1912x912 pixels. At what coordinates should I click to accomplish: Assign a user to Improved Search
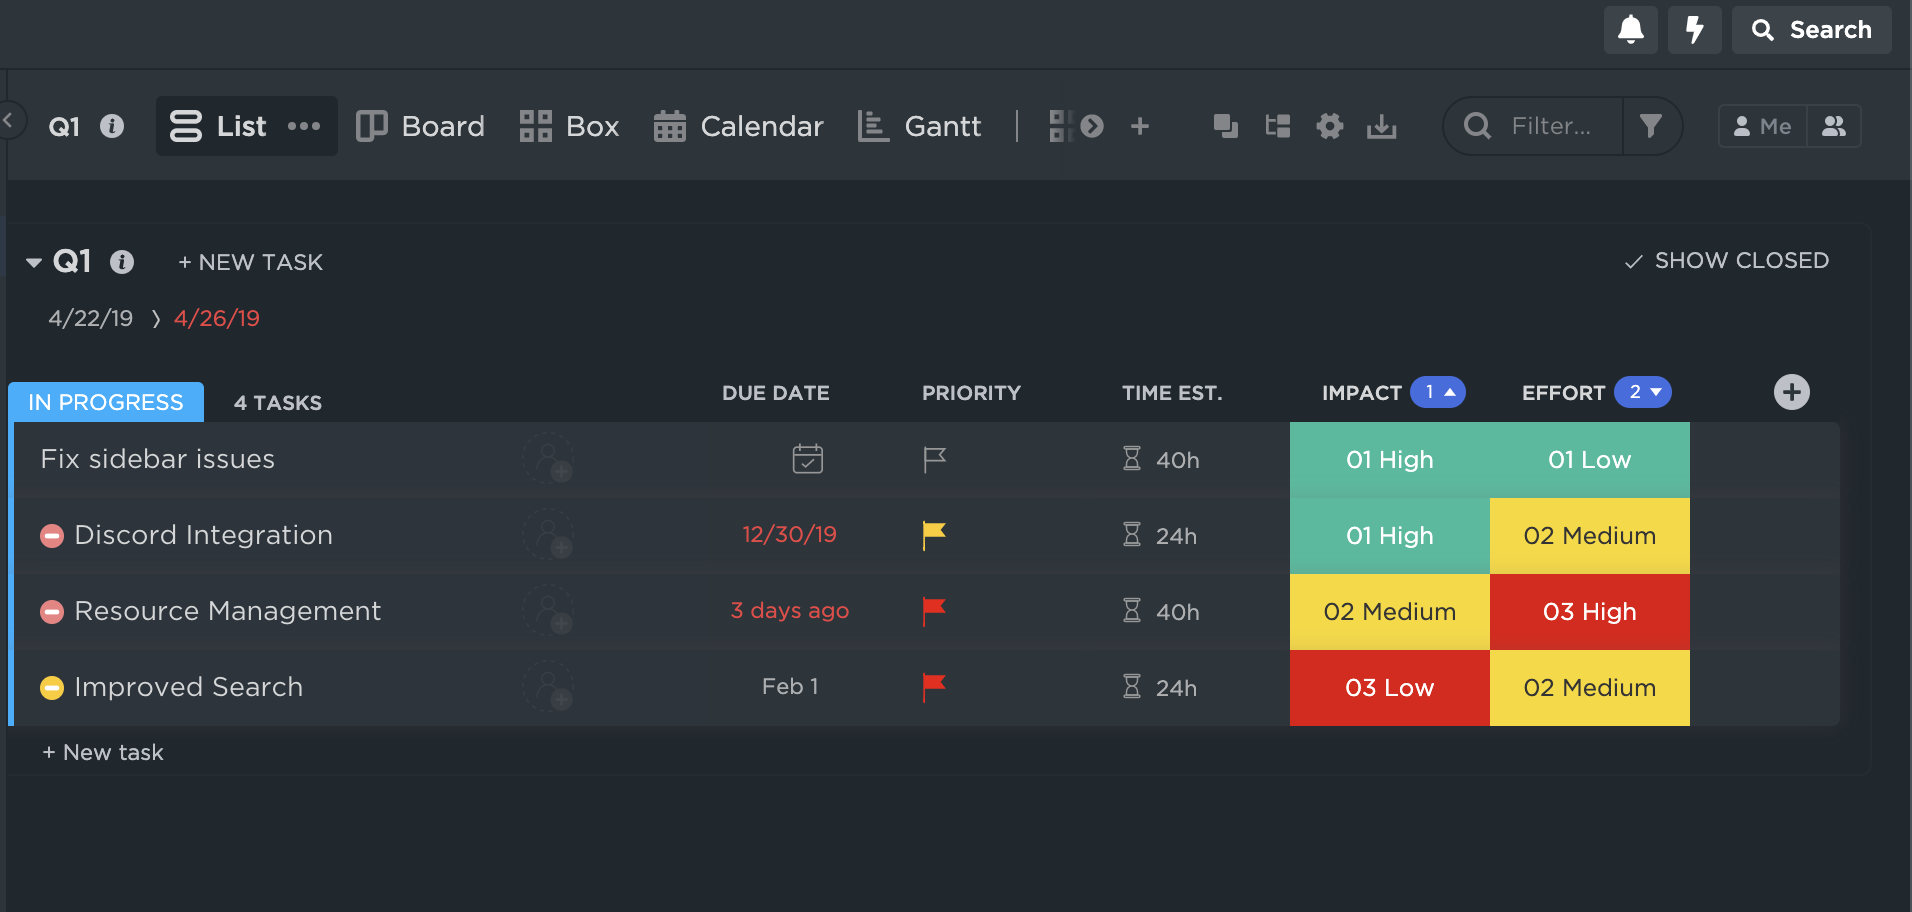[549, 687]
